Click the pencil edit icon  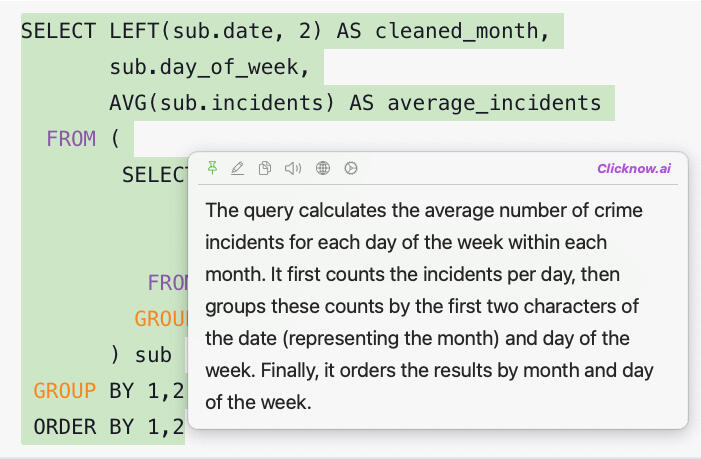click(237, 168)
